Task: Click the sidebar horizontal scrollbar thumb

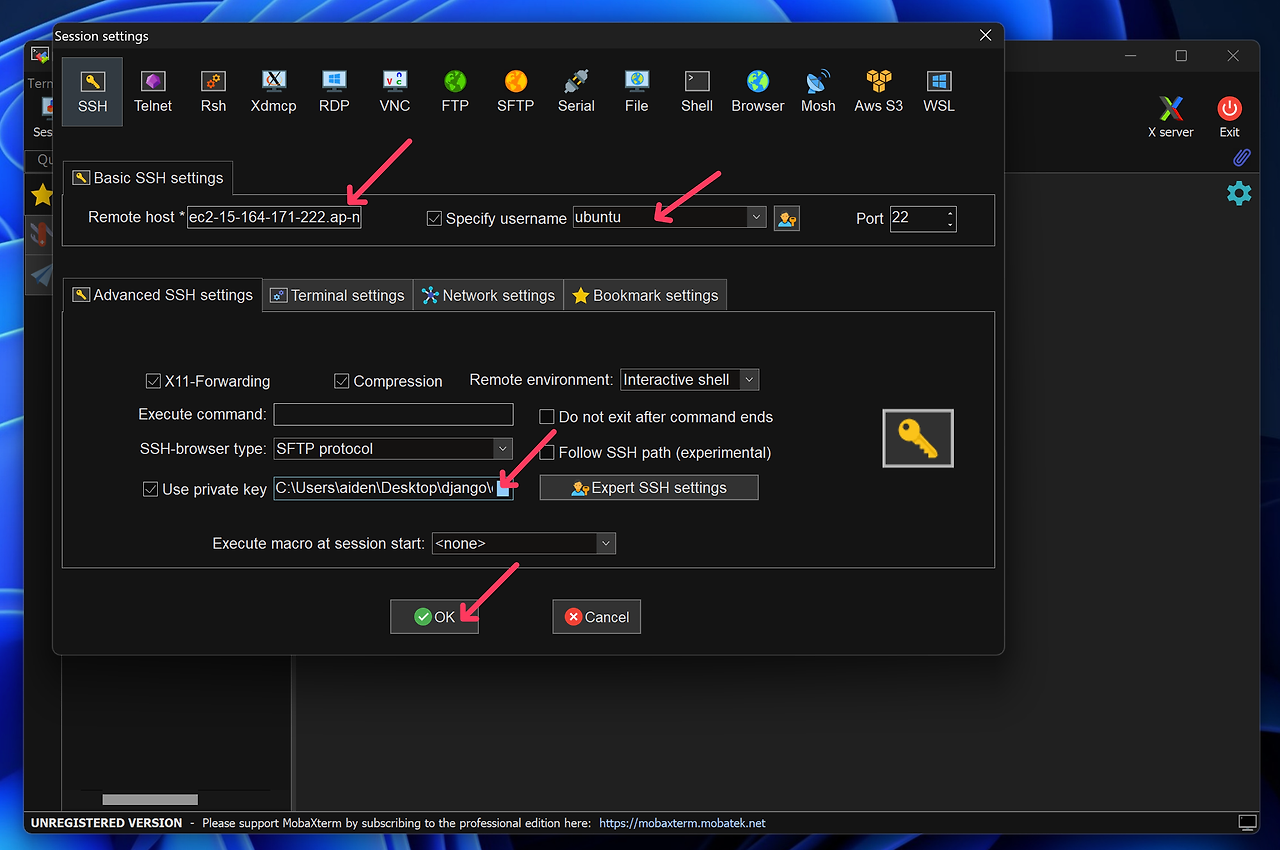Action: click(150, 800)
